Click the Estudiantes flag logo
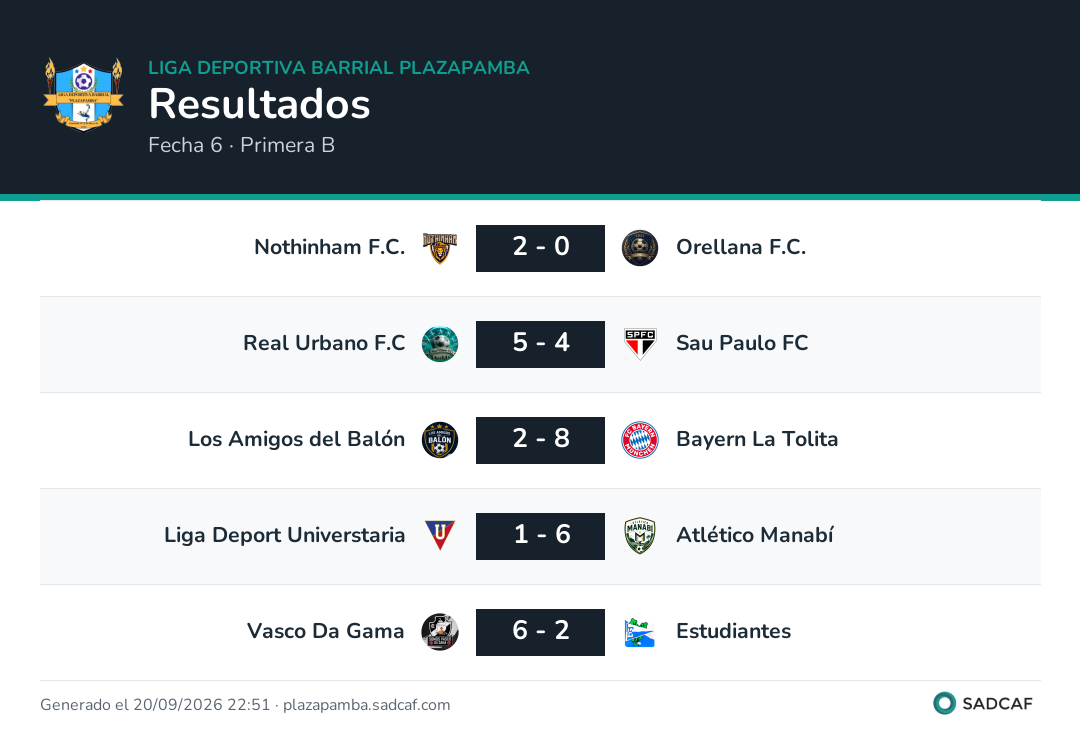The image size is (1080, 756). 639,632
